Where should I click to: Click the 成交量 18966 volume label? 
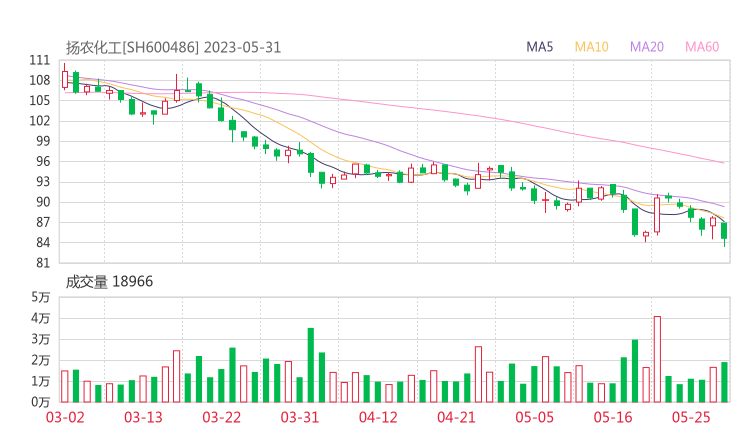tap(109, 282)
